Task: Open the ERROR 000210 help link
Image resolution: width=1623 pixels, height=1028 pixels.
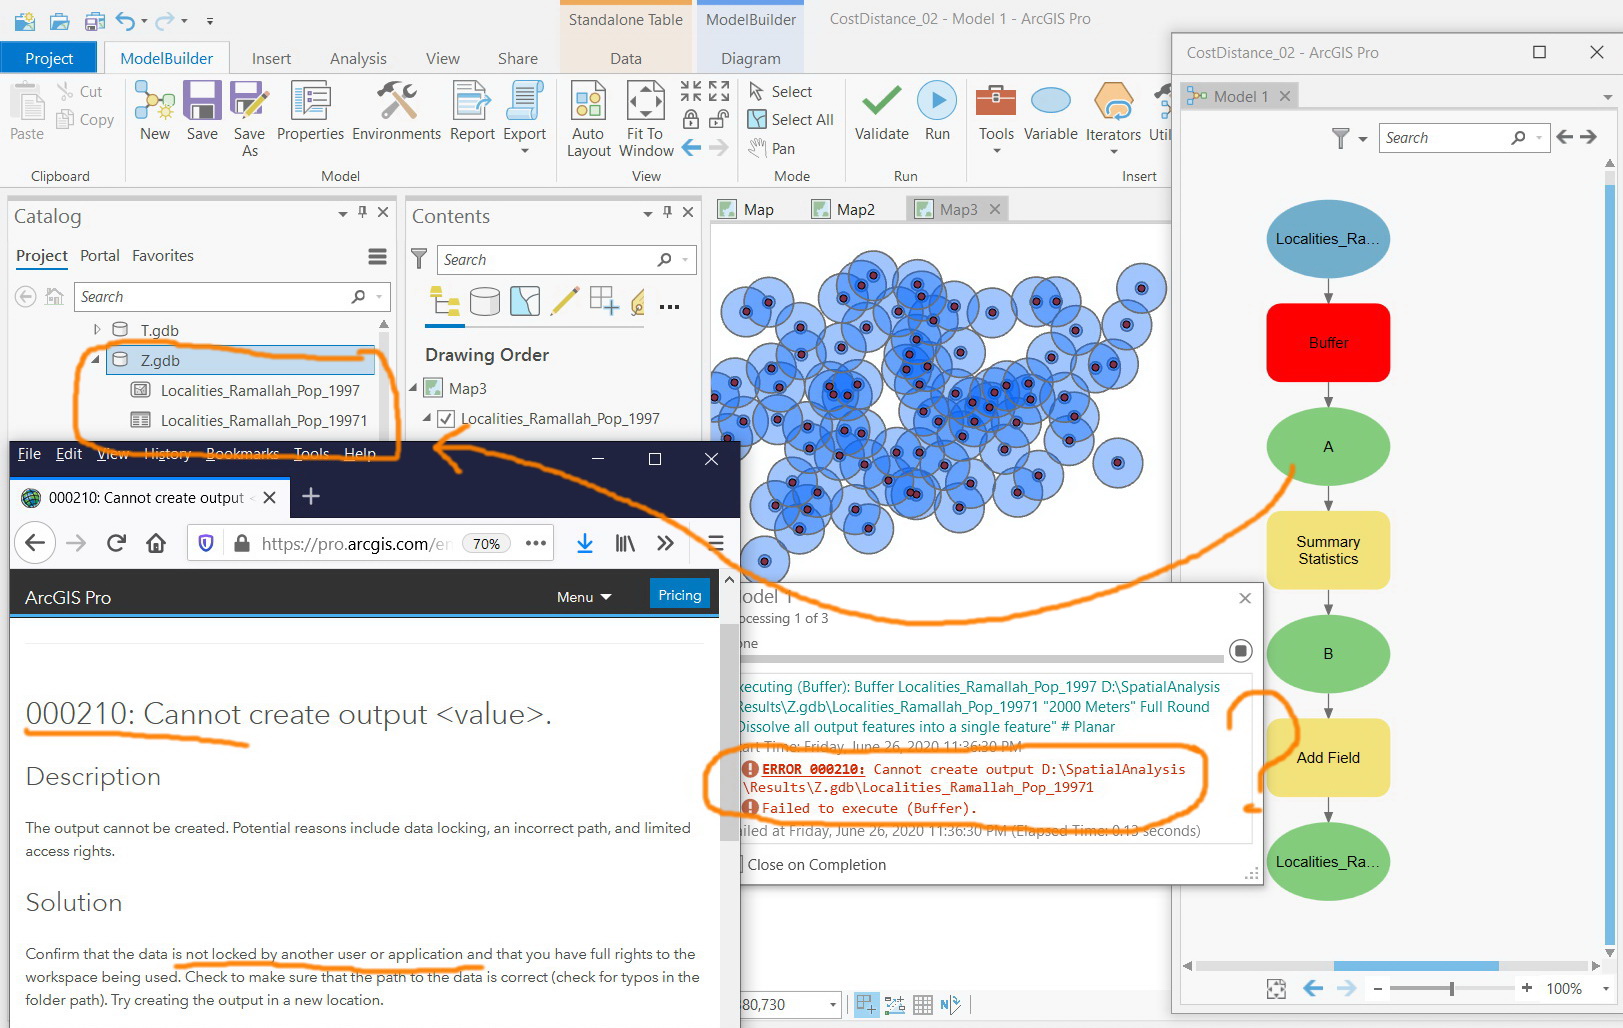Action: pos(813,769)
